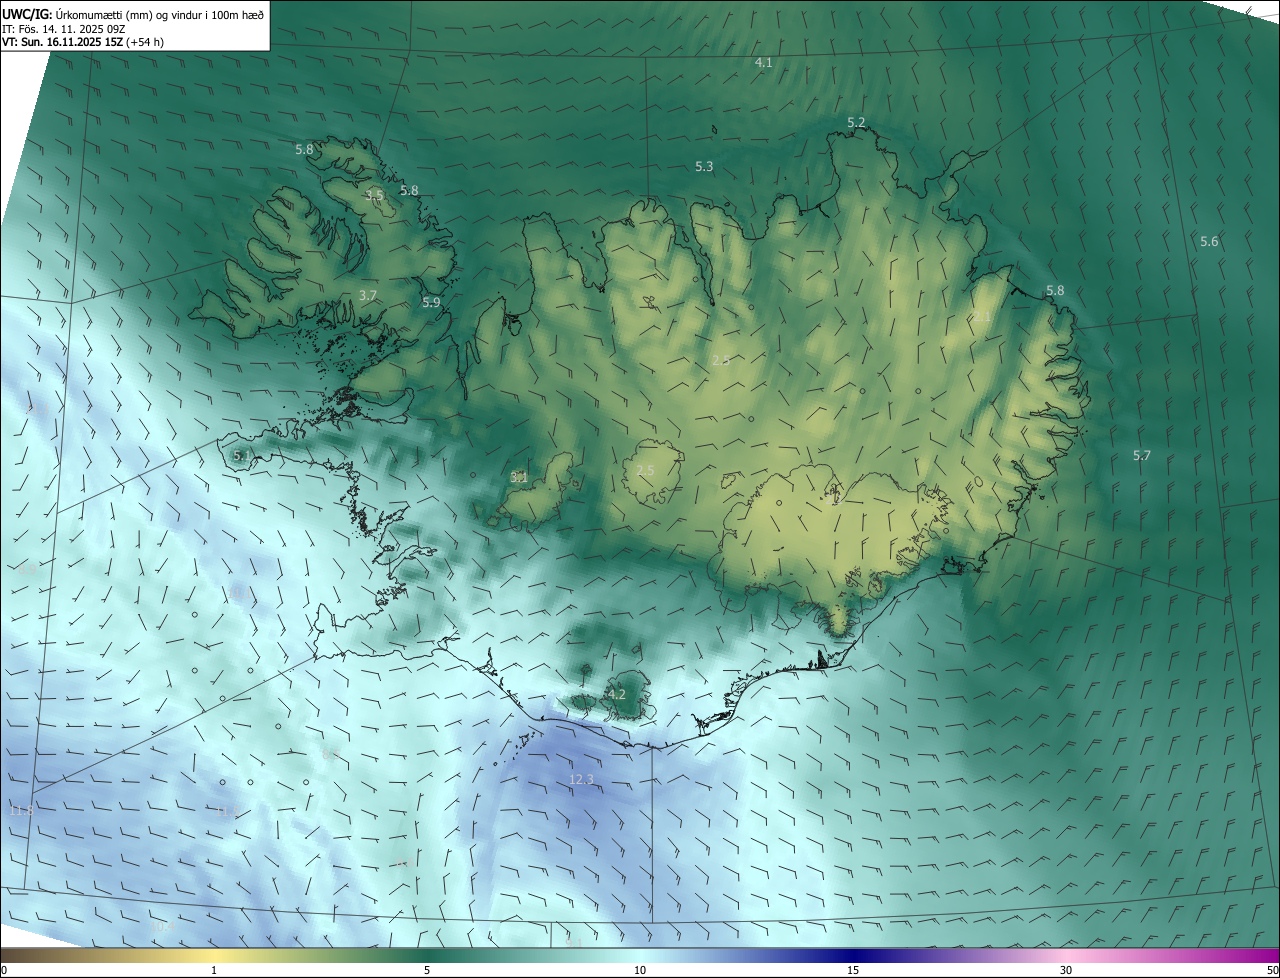Click the 5.2 value near the northeast tip
The image size is (1280, 978).
tap(856, 122)
